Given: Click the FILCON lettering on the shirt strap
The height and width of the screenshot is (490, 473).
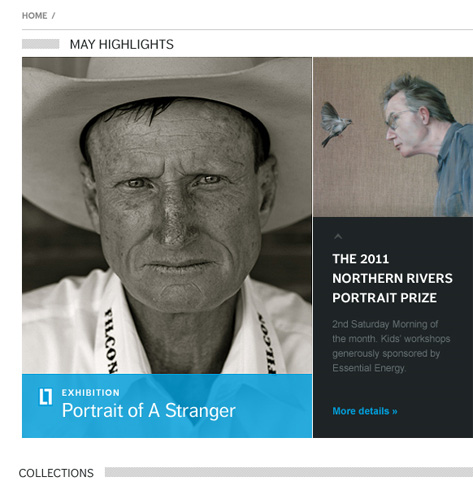Looking at the screenshot, I should click(111, 340).
